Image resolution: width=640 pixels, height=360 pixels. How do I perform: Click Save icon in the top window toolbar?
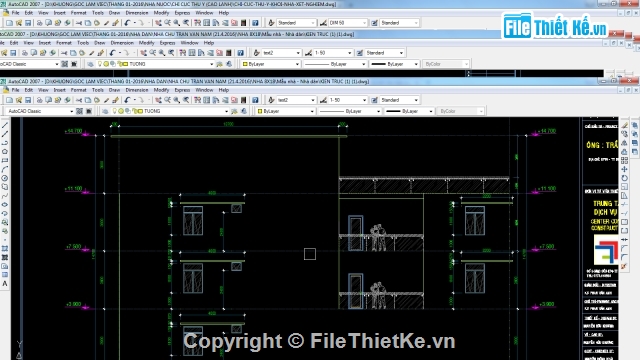point(28,23)
